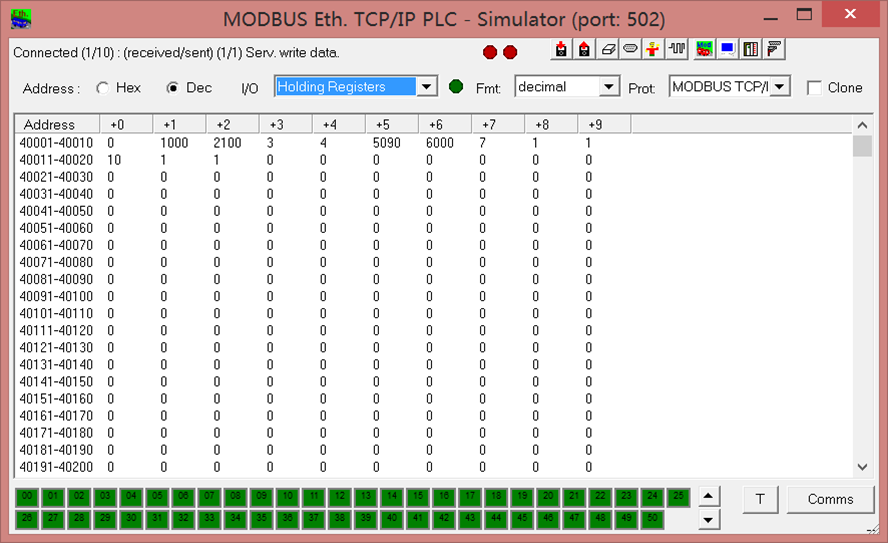Screen dimensions: 888x543
Task: Select the row labeled 40191-40200
Action: coord(56,467)
